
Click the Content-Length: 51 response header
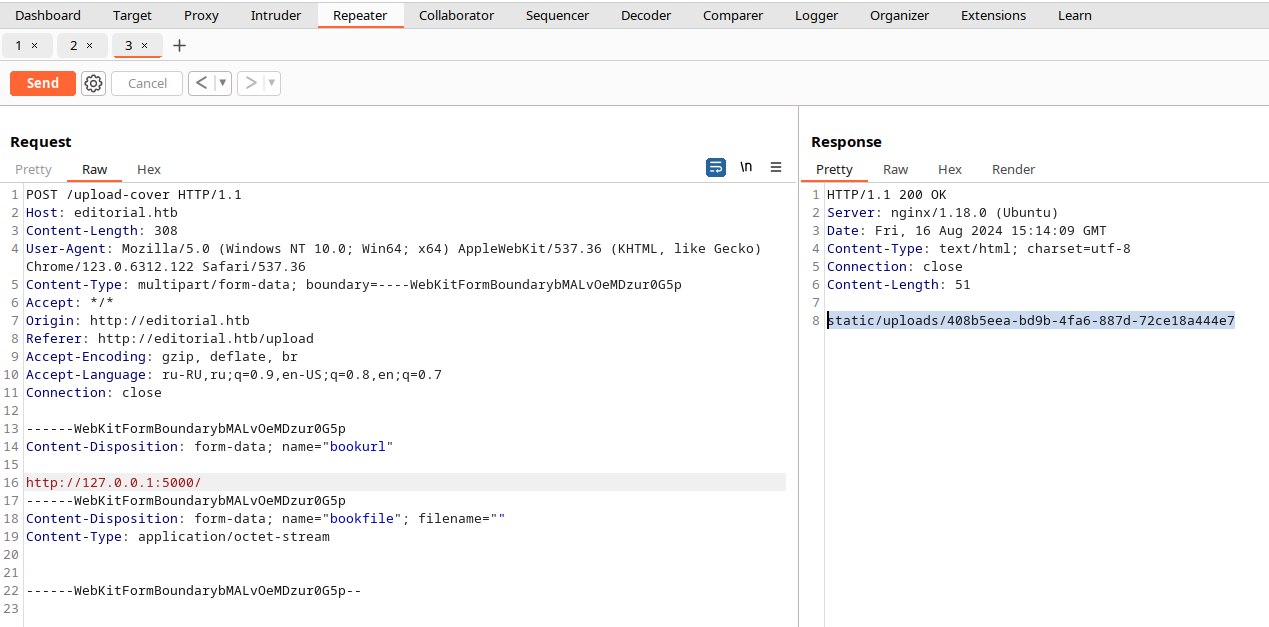[x=898, y=285]
